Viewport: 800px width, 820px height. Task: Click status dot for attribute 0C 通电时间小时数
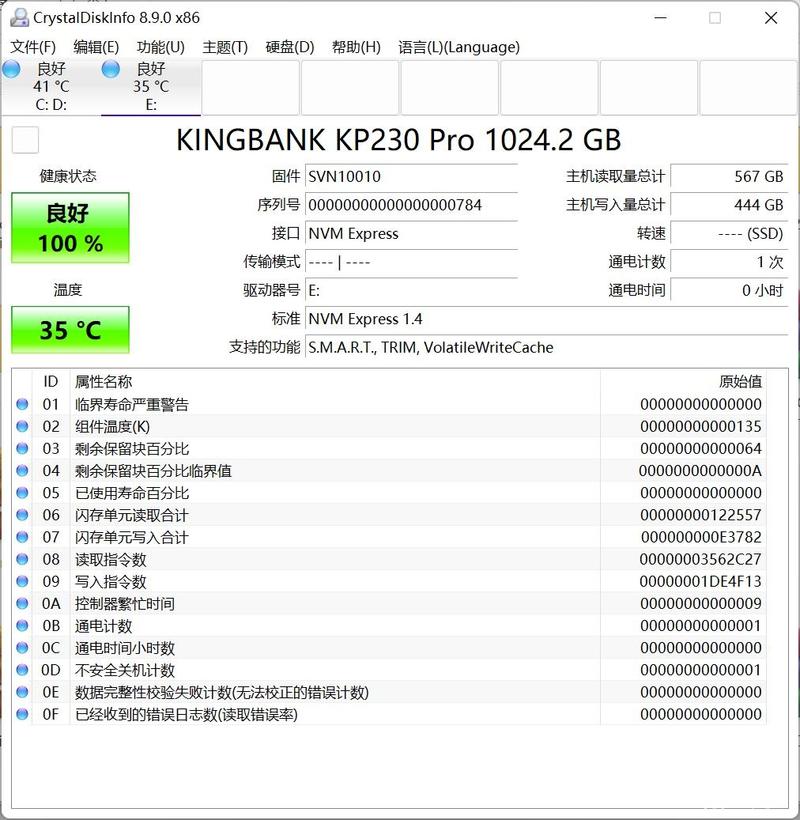pos(22,648)
